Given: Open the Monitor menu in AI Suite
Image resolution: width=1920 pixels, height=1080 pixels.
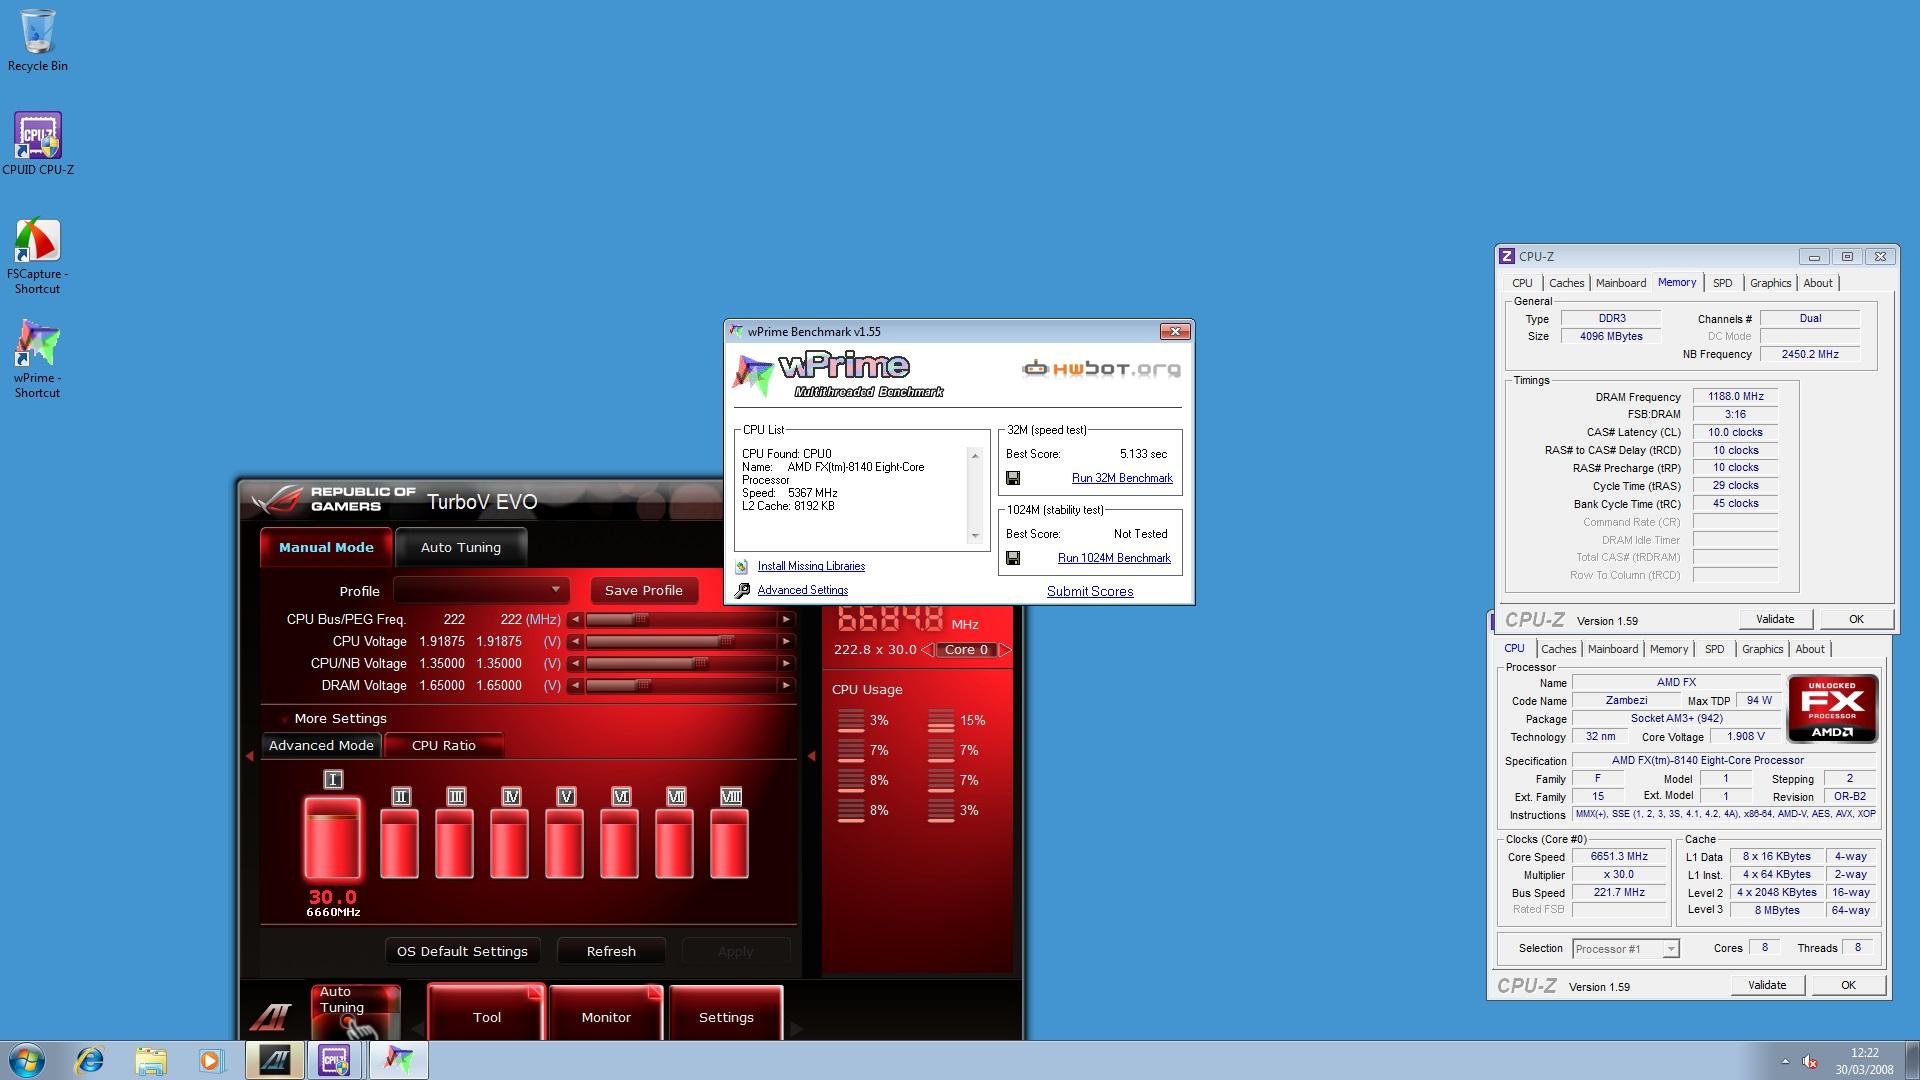Looking at the screenshot, I should [606, 1013].
